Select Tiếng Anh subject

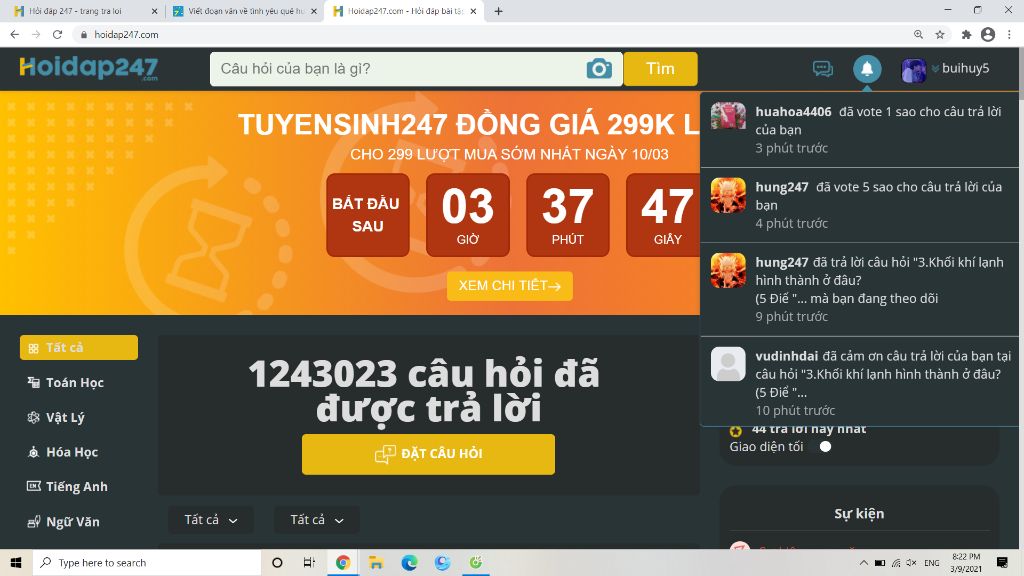pyautogui.click(x=76, y=487)
